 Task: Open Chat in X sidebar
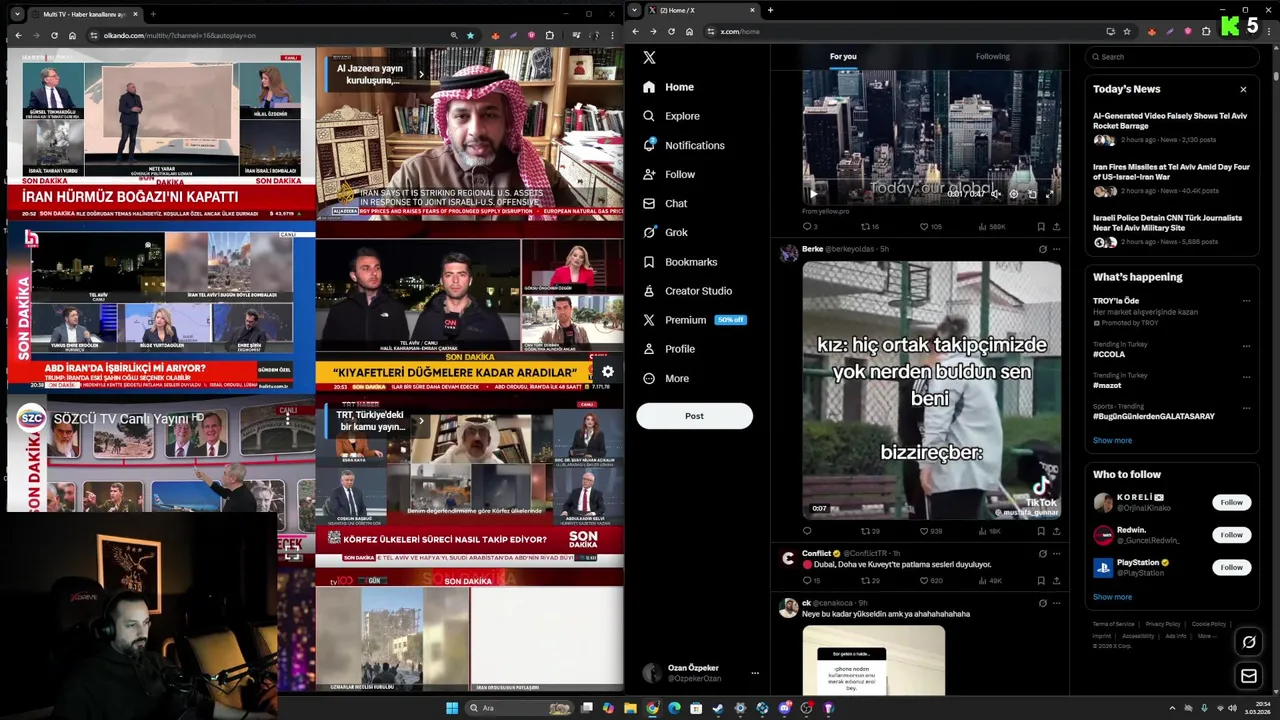coord(666,203)
